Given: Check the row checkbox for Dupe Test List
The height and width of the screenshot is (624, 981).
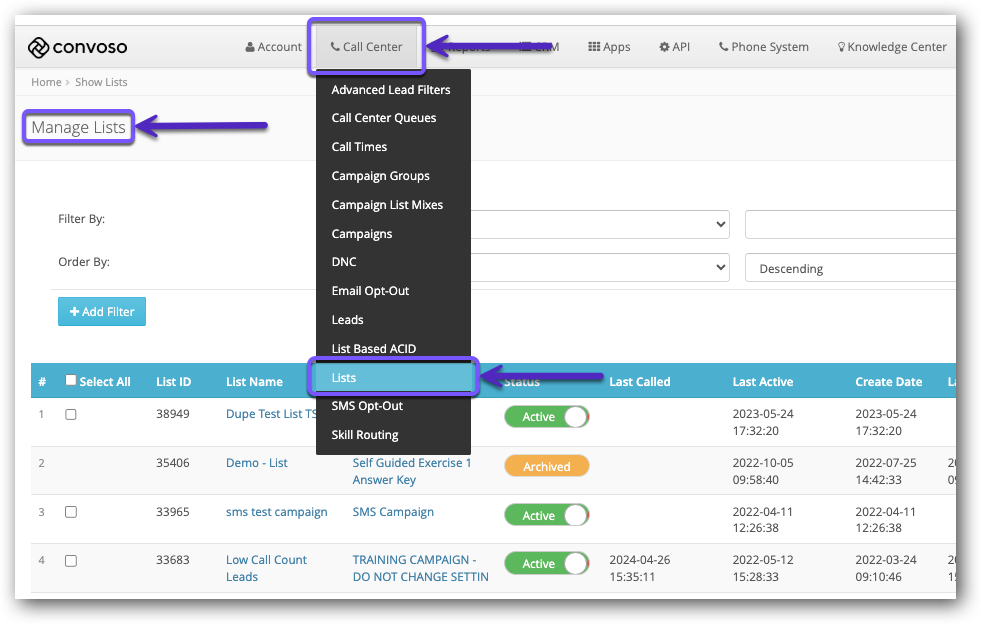Looking at the screenshot, I should coord(70,416).
